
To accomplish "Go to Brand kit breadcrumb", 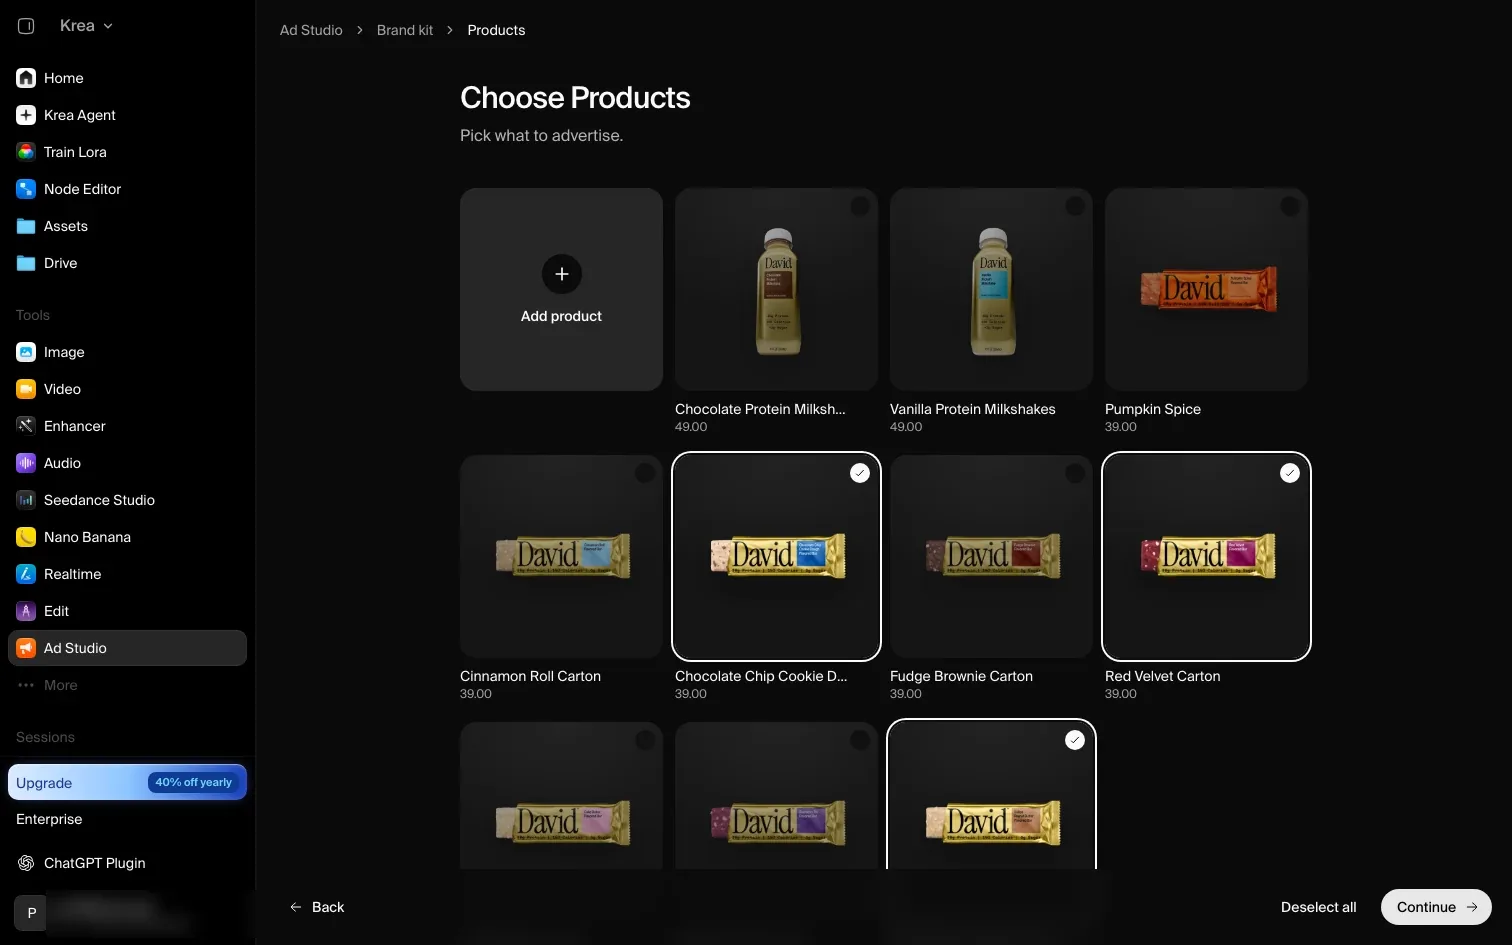I will (x=405, y=30).
